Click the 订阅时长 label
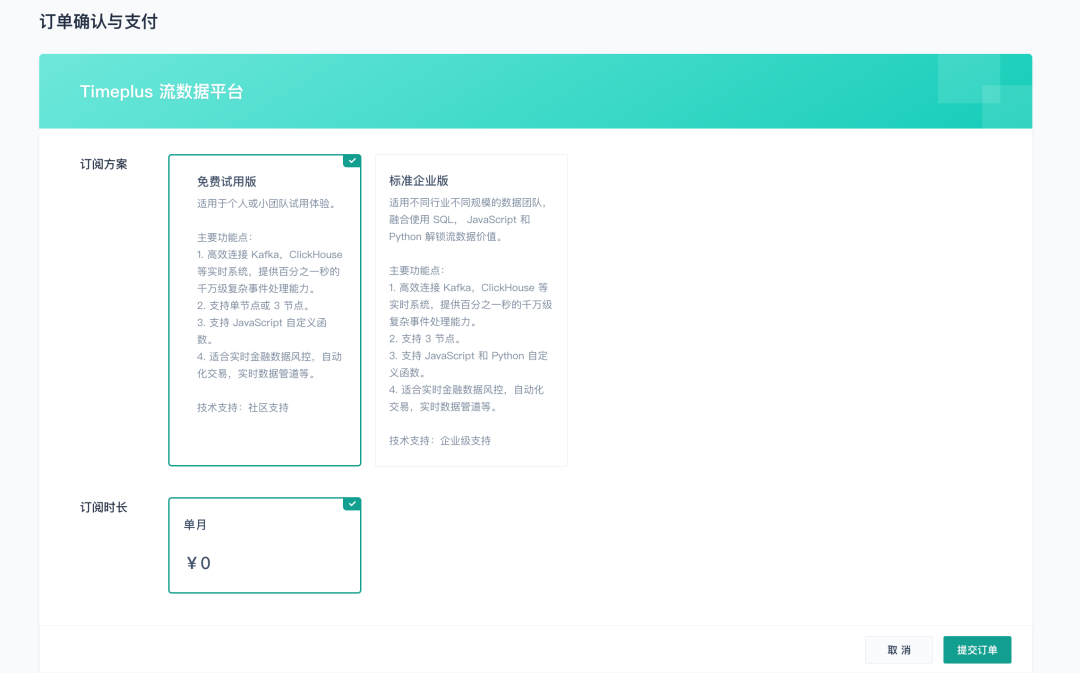The height and width of the screenshot is (673, 1080). (x=103, y=507)
